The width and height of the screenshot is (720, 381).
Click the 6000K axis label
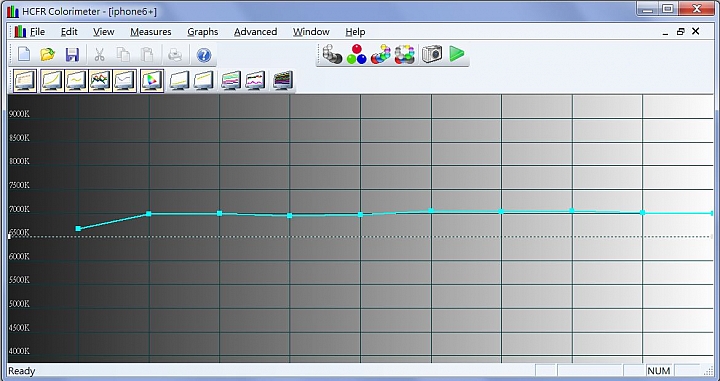[19, 257]
